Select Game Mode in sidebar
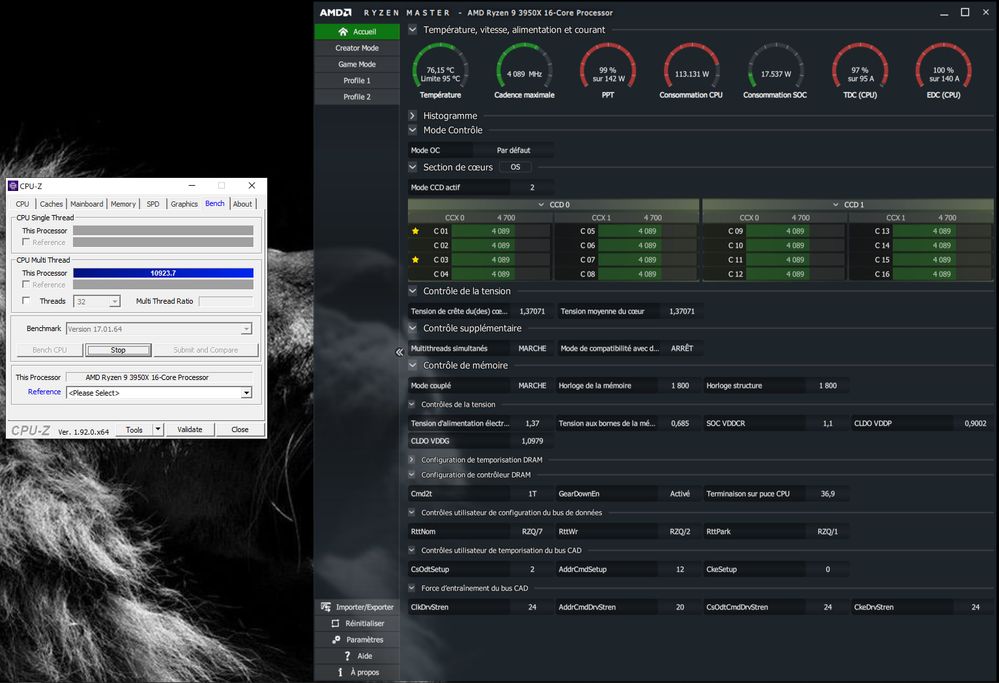 coord(357,64)
